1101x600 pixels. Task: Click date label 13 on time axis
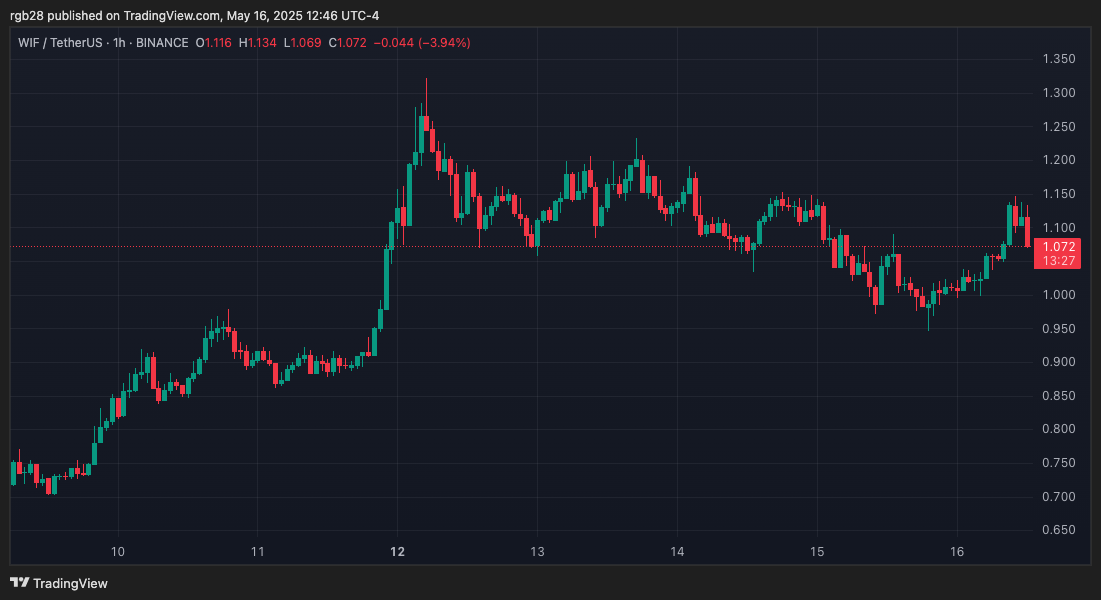click(537, 552)
